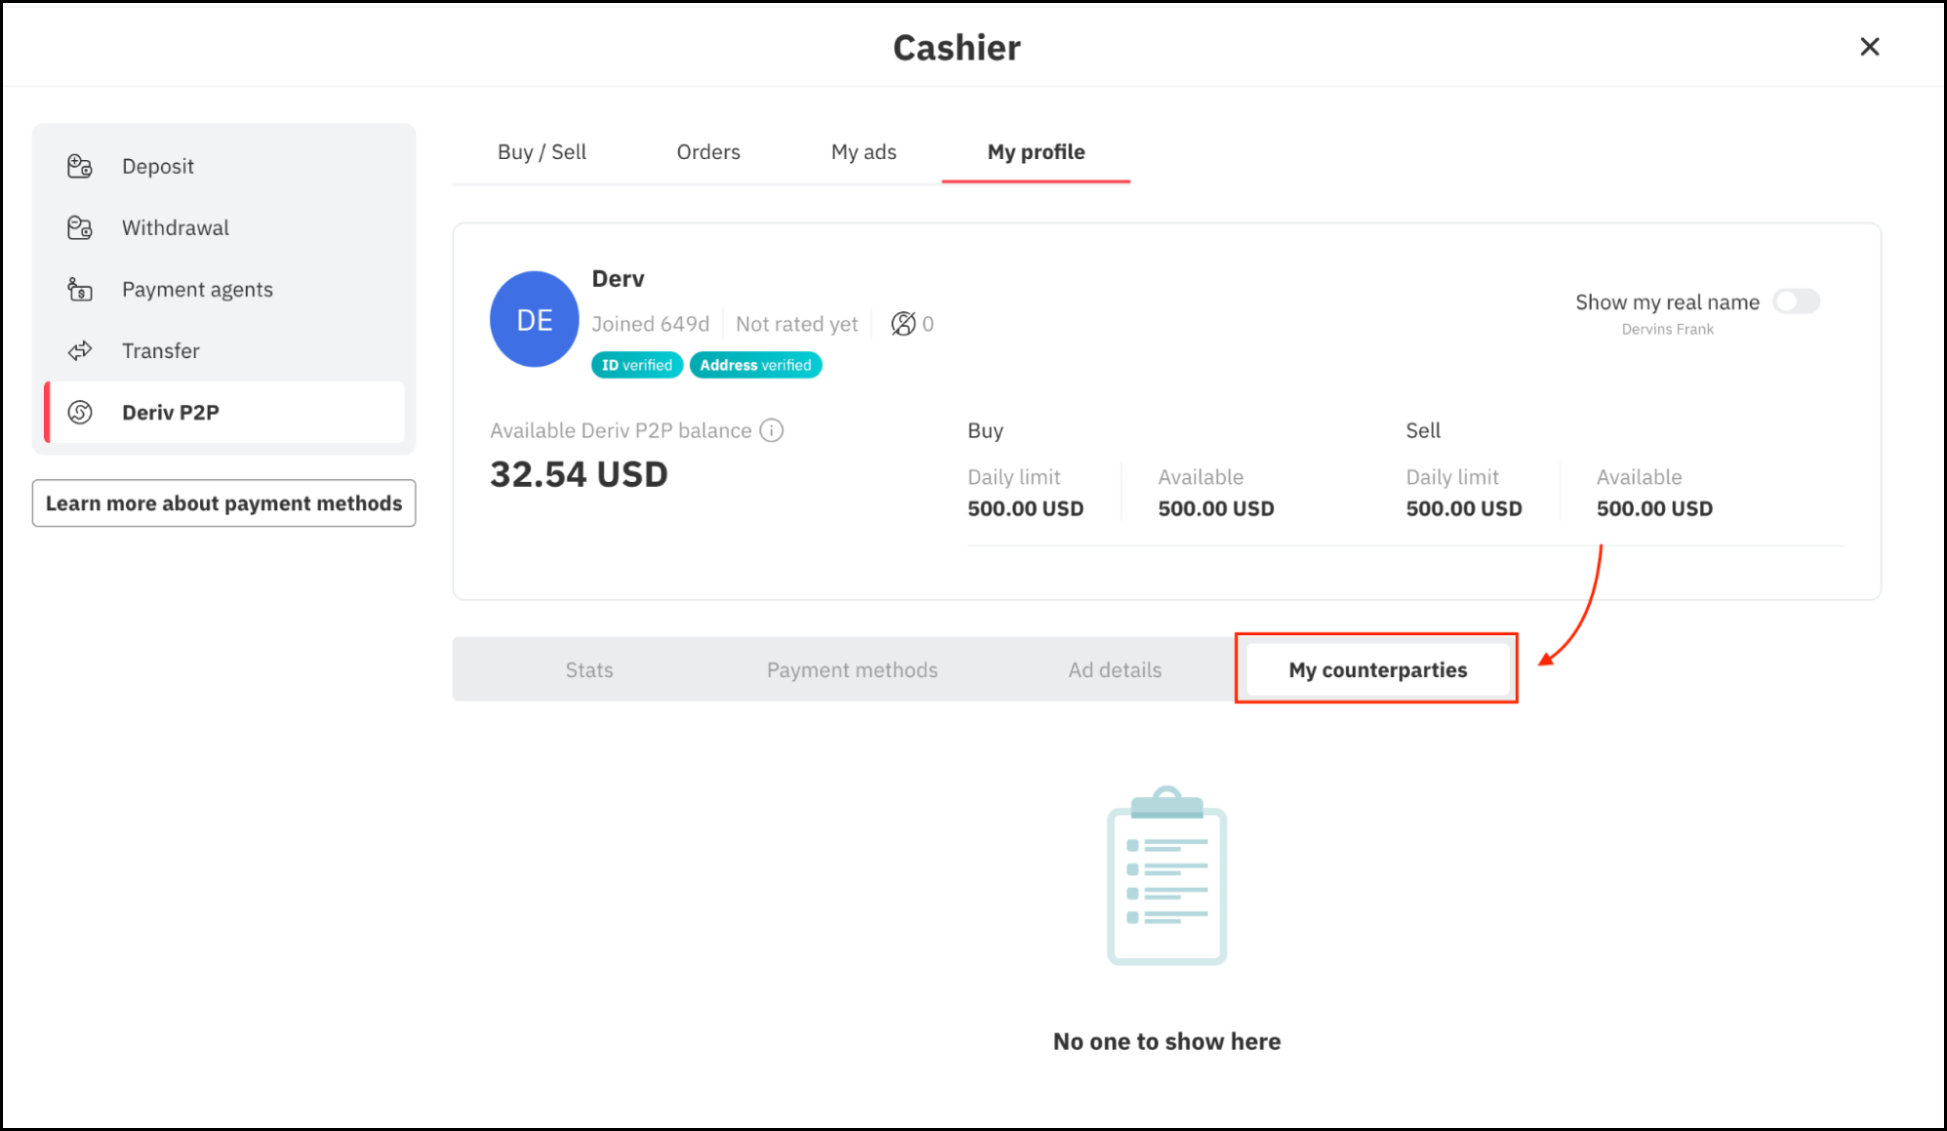
Task: Click the ID verified badge
Action: 636,364
